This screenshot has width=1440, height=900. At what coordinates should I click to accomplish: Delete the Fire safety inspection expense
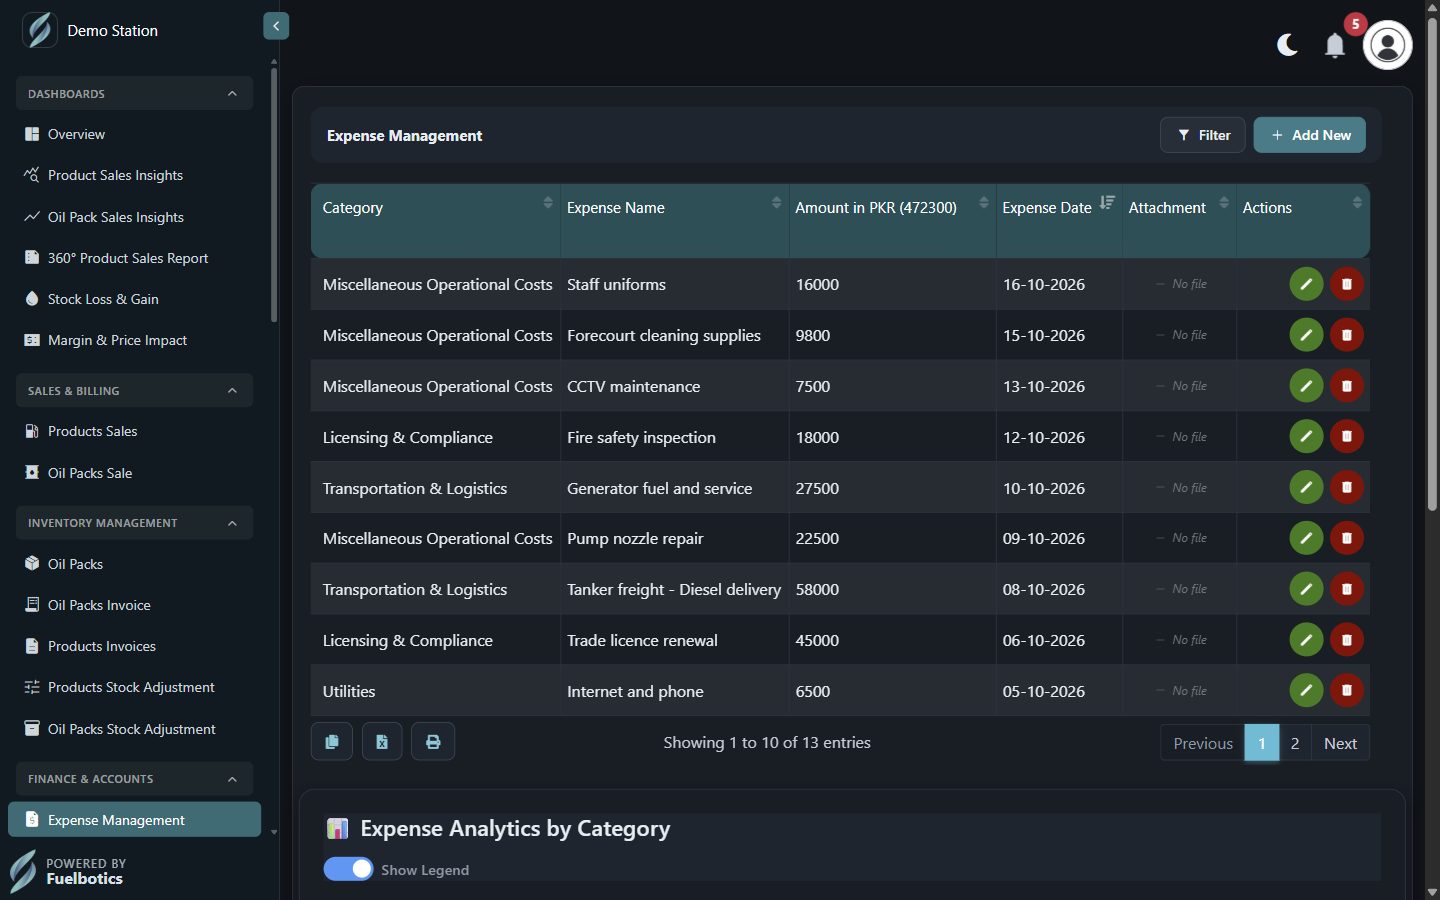(1347, 437)
